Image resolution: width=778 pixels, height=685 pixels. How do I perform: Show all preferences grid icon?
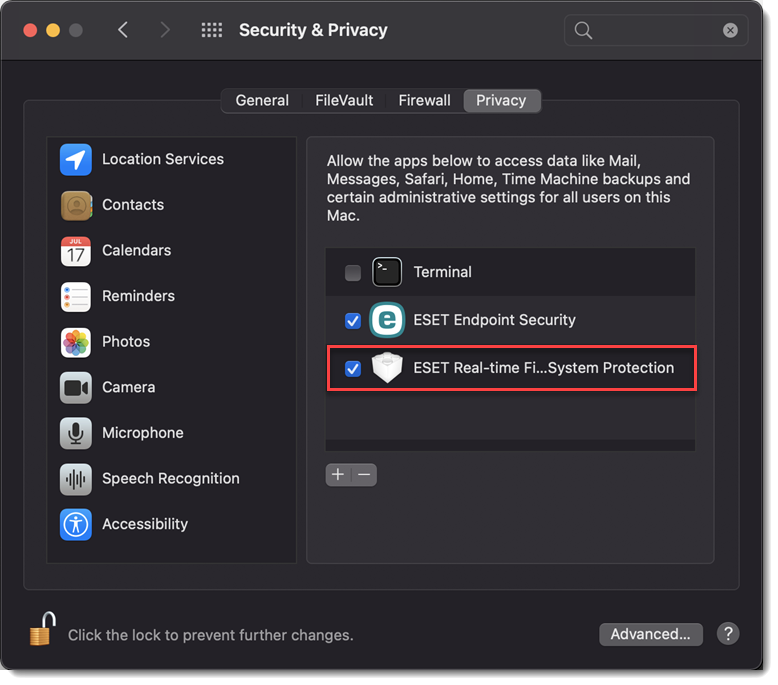[212, 30]
